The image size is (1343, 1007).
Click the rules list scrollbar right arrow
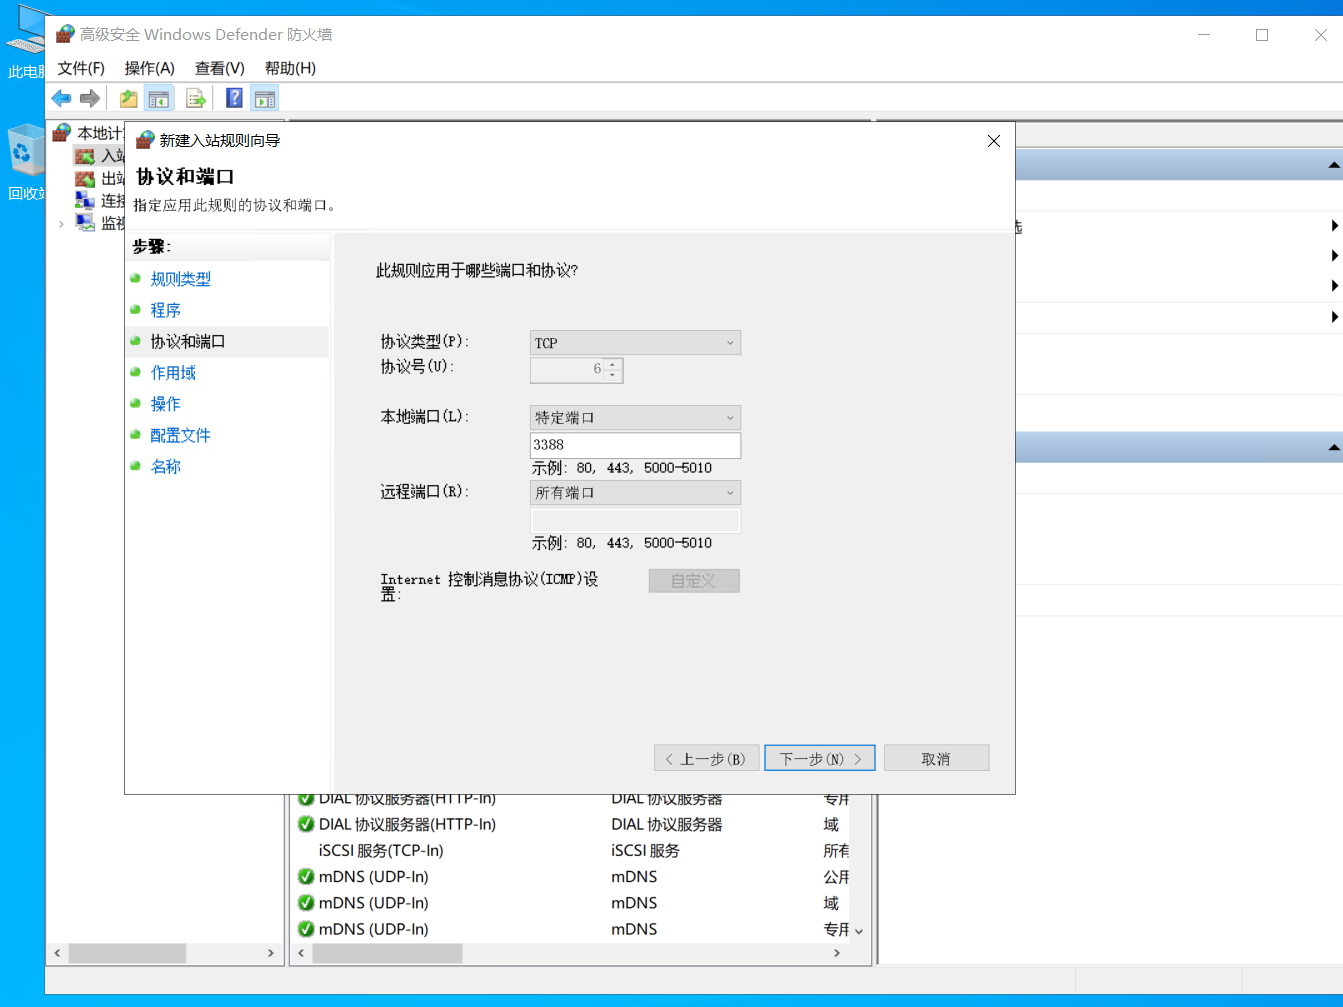[x=837, y=953]
